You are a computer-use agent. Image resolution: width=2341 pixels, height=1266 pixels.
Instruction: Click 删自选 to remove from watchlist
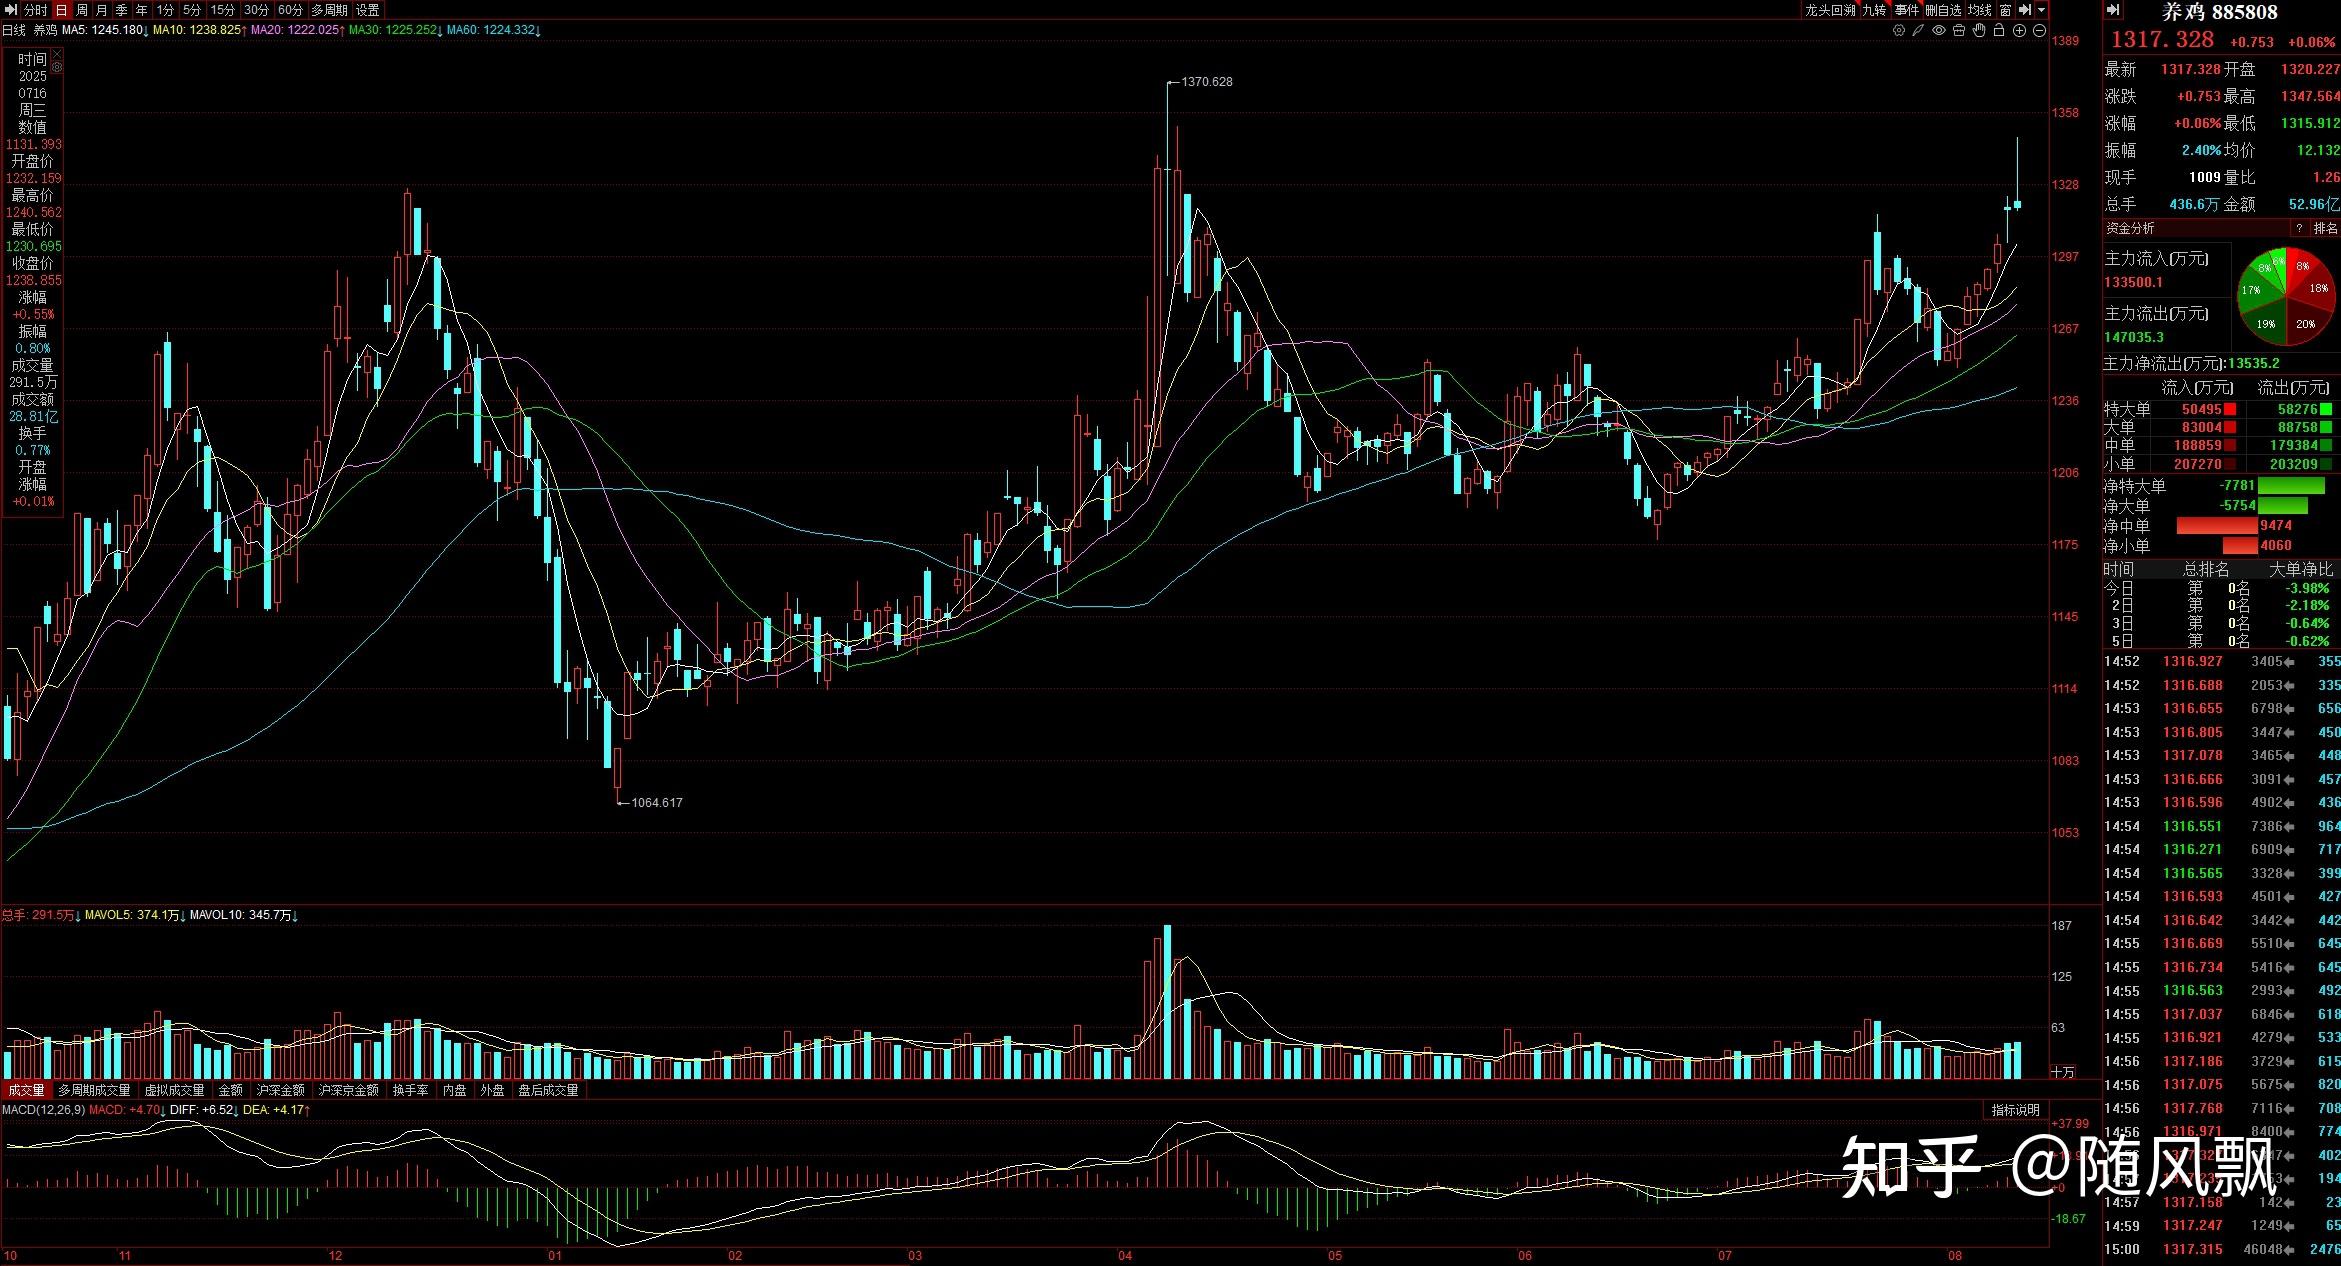tap(1943, 10)
